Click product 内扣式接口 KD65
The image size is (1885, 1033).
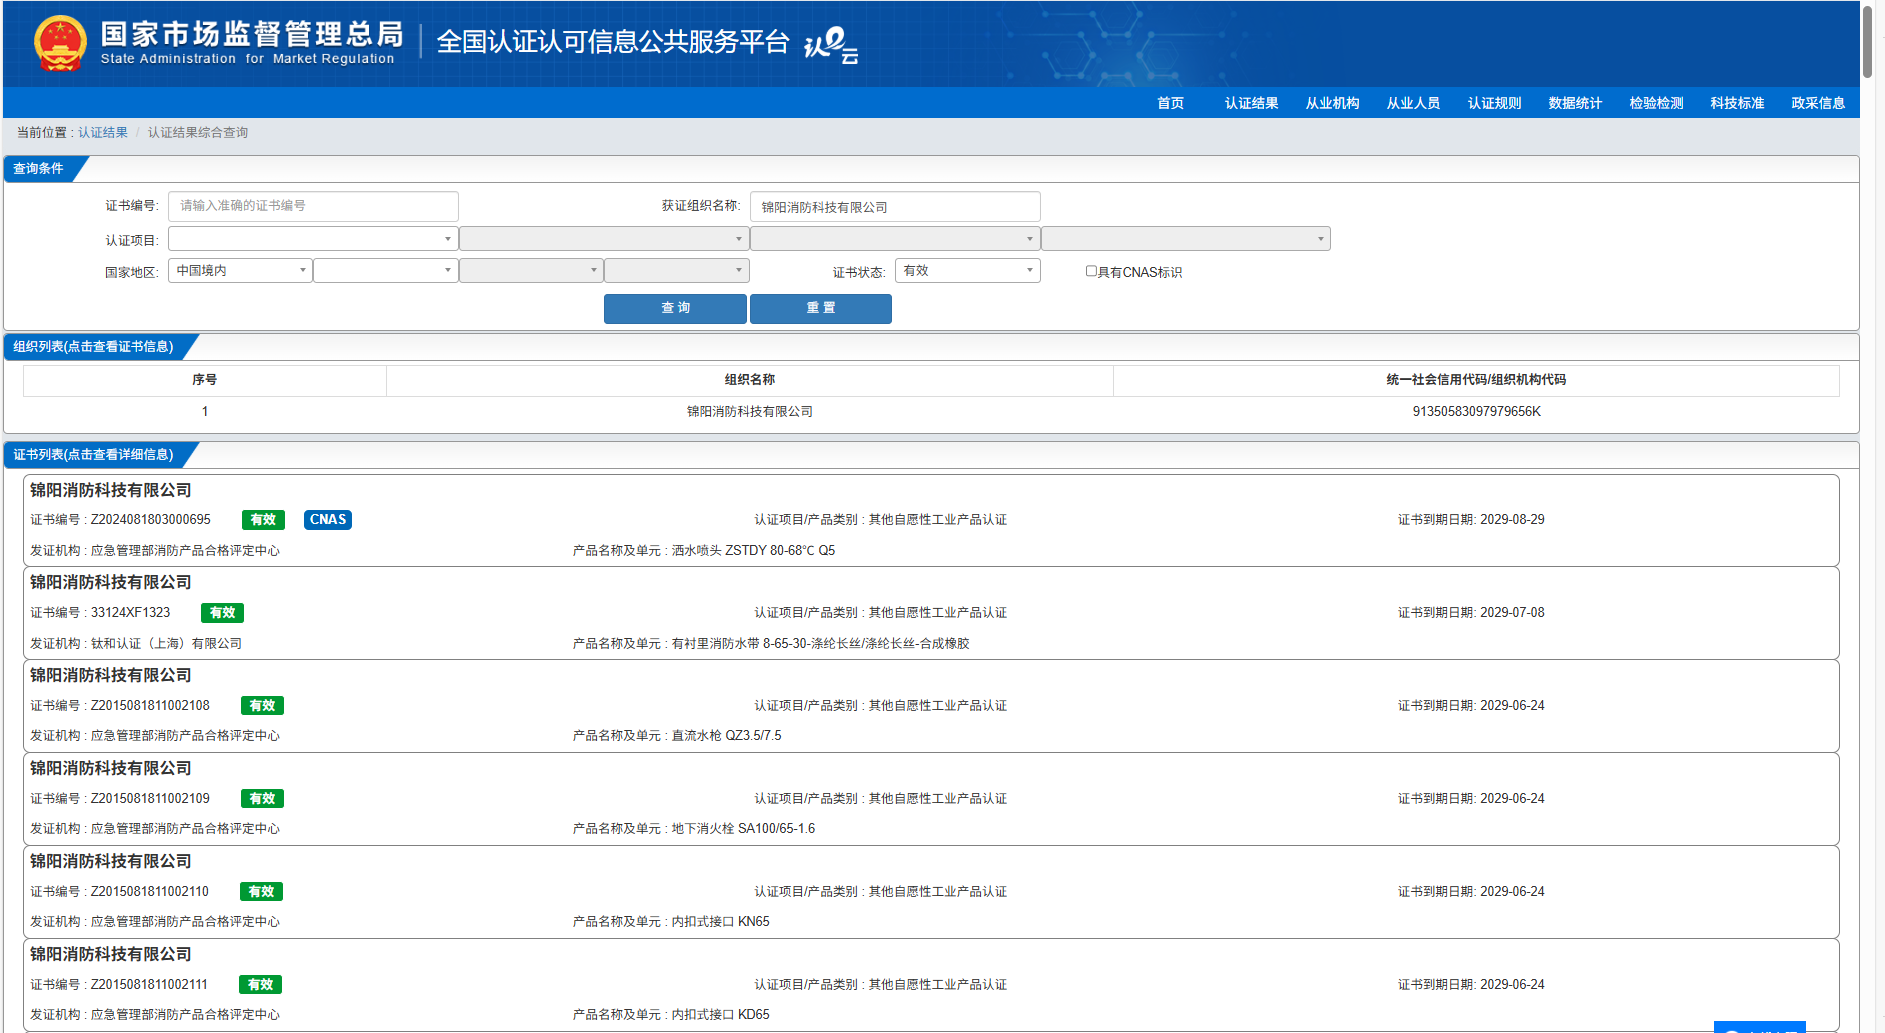pos(720,1015)
